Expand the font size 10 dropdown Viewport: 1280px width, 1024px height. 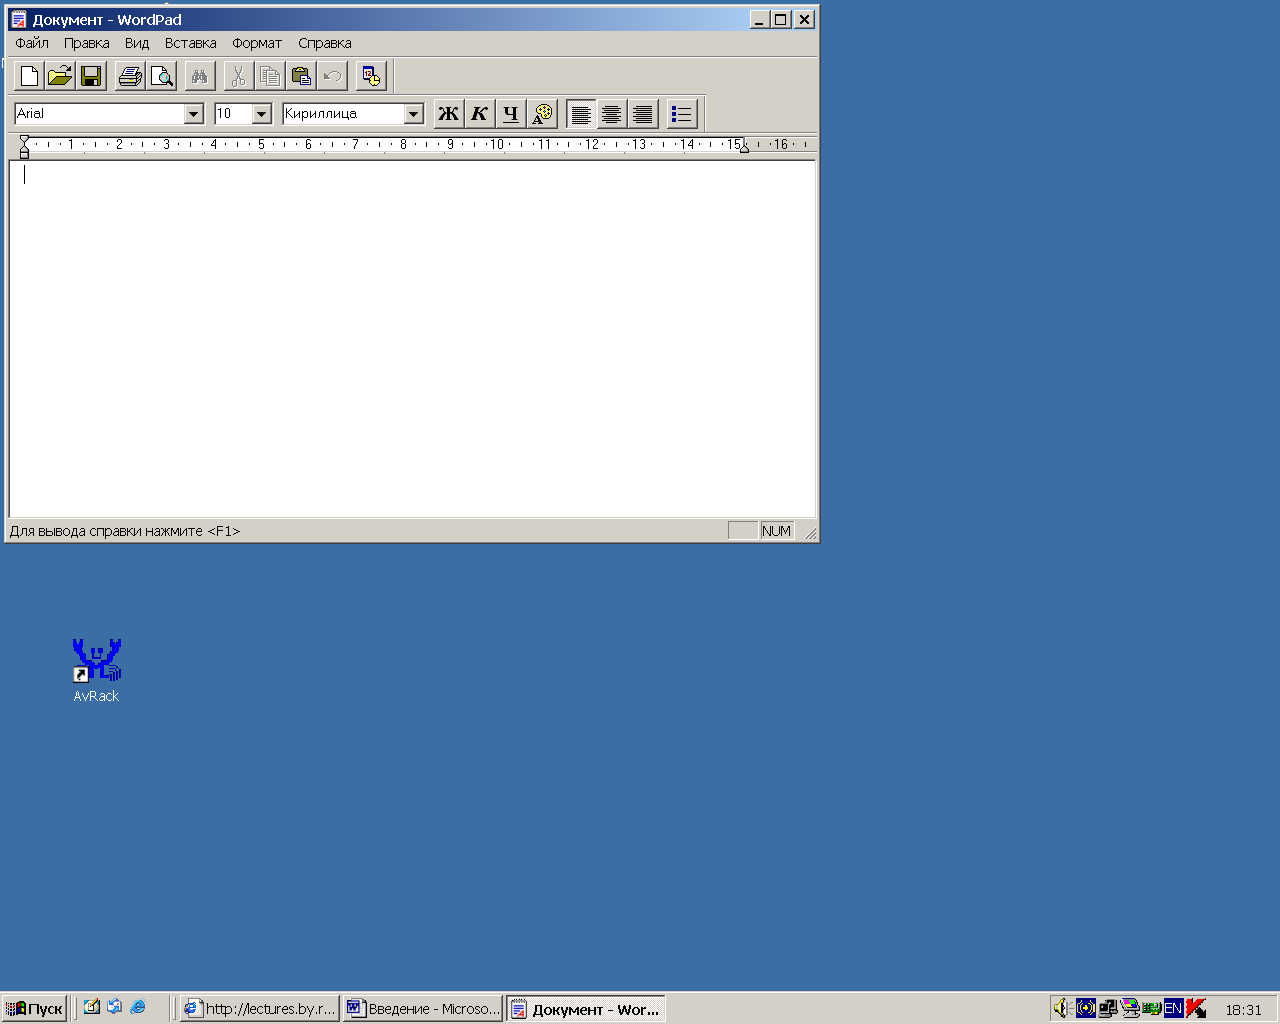pyautogui.click(x=262, y=114)
